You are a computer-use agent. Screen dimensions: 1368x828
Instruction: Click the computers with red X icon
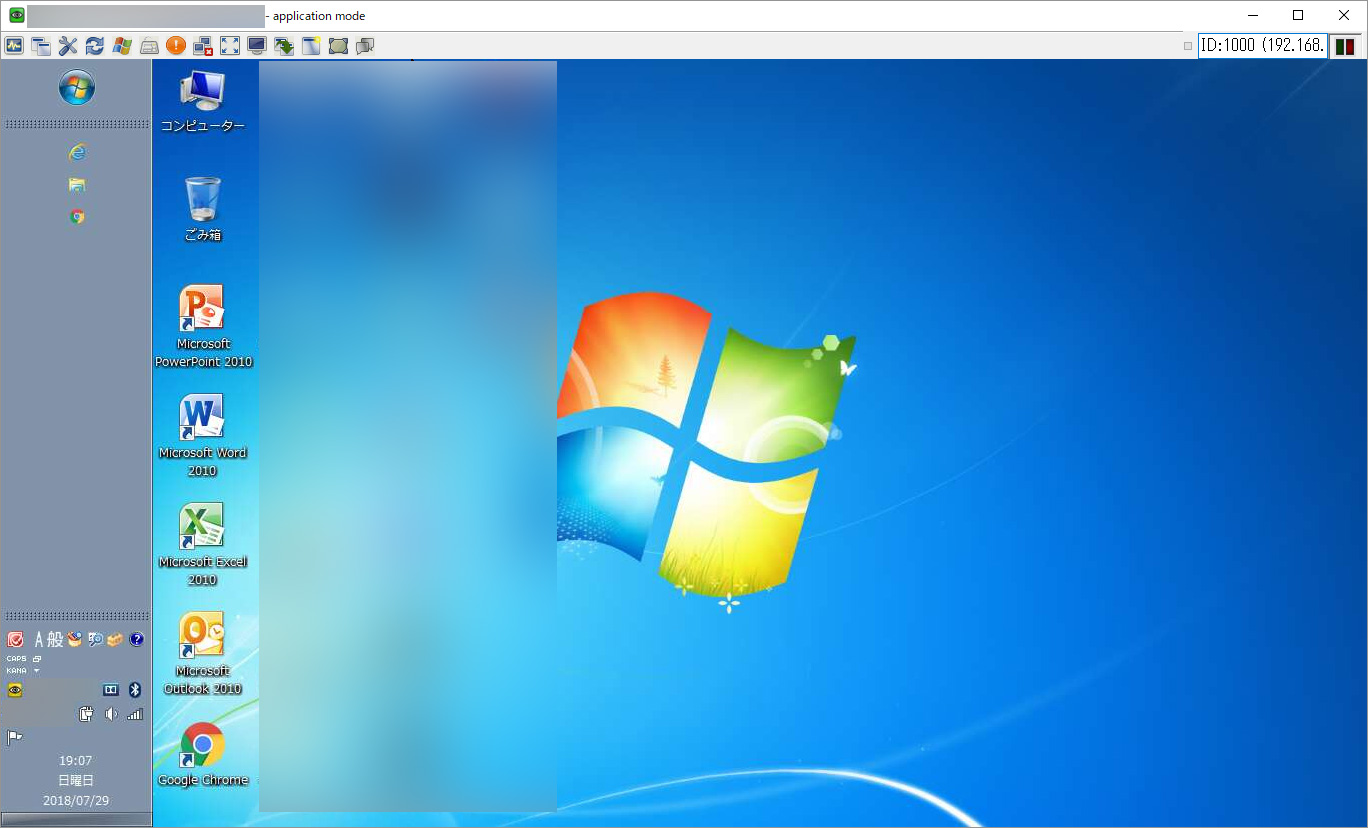coord(203,45)
